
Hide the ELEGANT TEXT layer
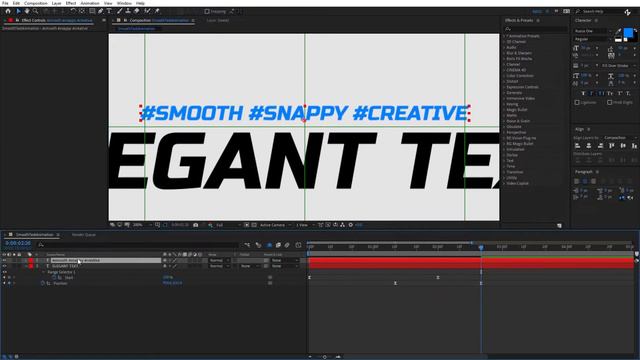[x=4, y=266]
